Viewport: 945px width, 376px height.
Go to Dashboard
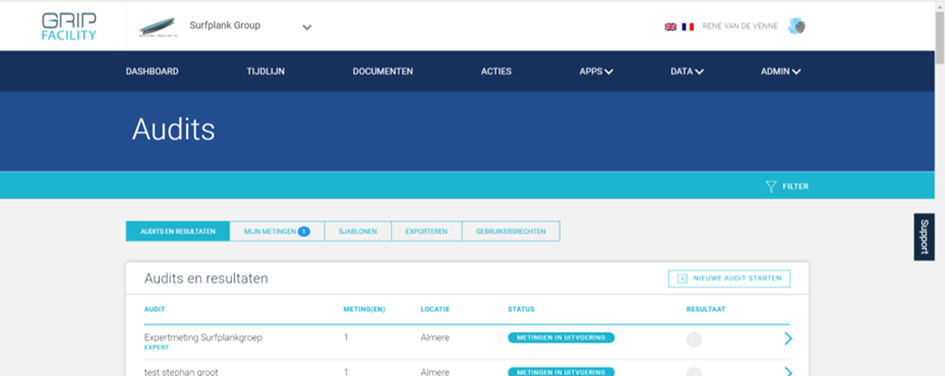pyautogui.click(x=152, y=71)
